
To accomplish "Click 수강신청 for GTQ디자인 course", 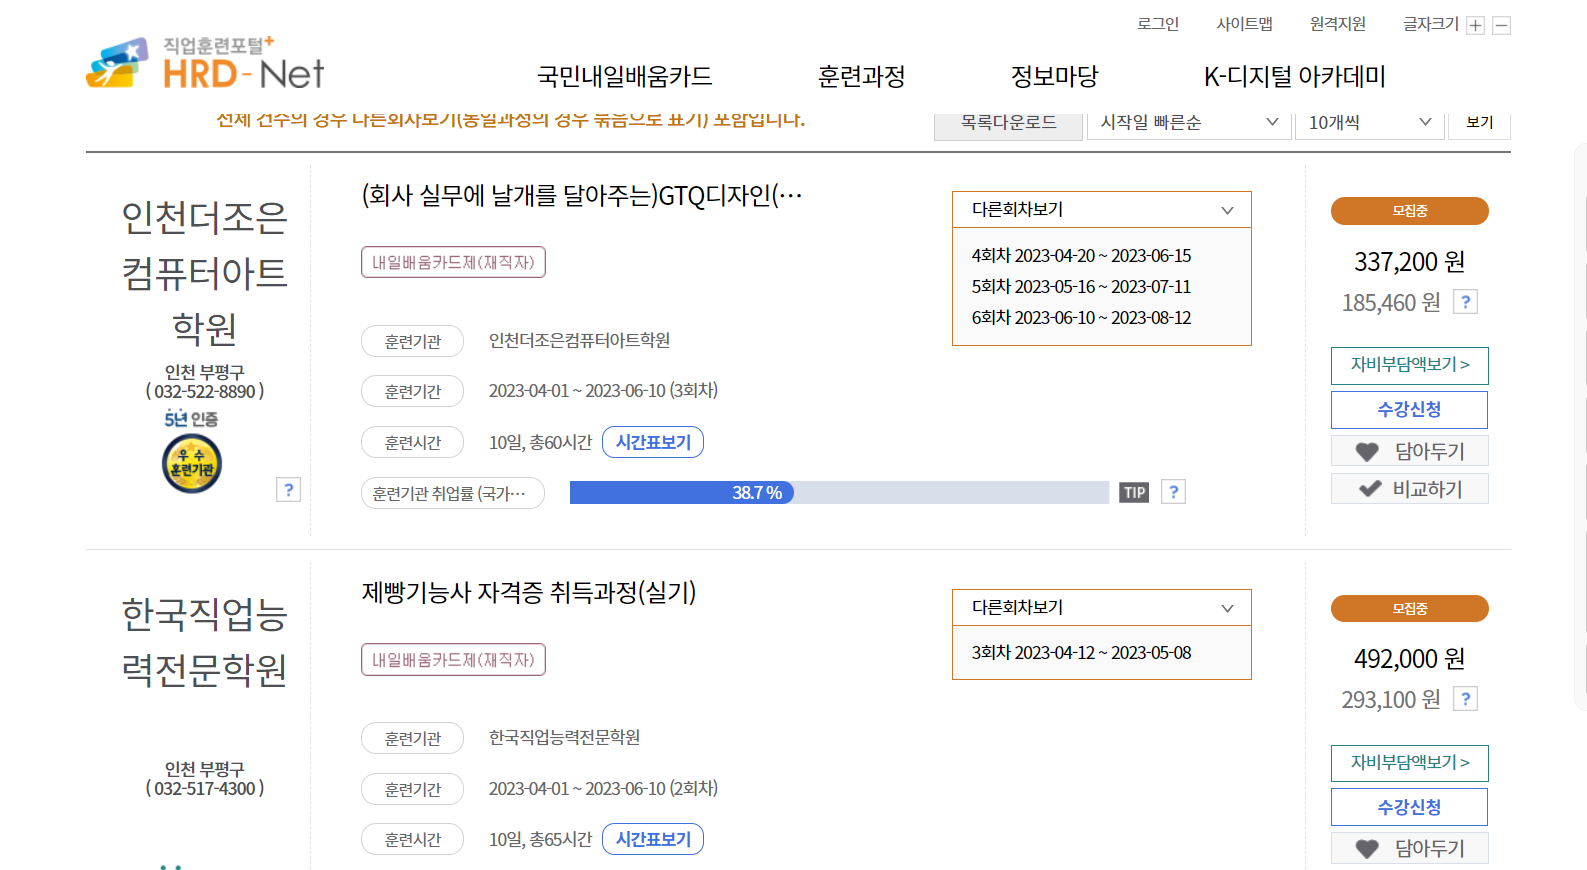I will [x=1409, y=410].
